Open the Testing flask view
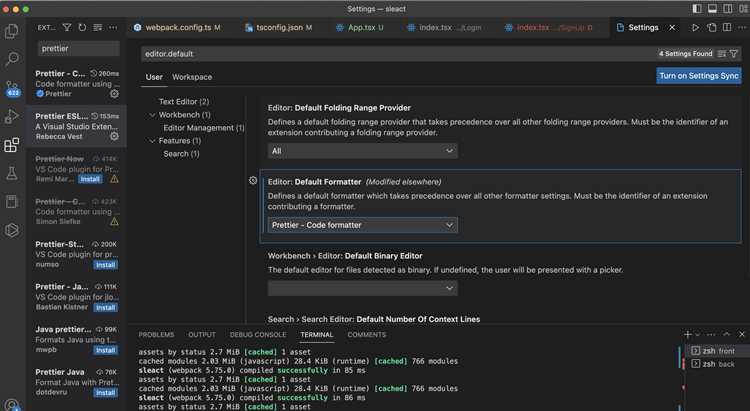The width and height of the screenshot is (750, 411). [11, 173]
